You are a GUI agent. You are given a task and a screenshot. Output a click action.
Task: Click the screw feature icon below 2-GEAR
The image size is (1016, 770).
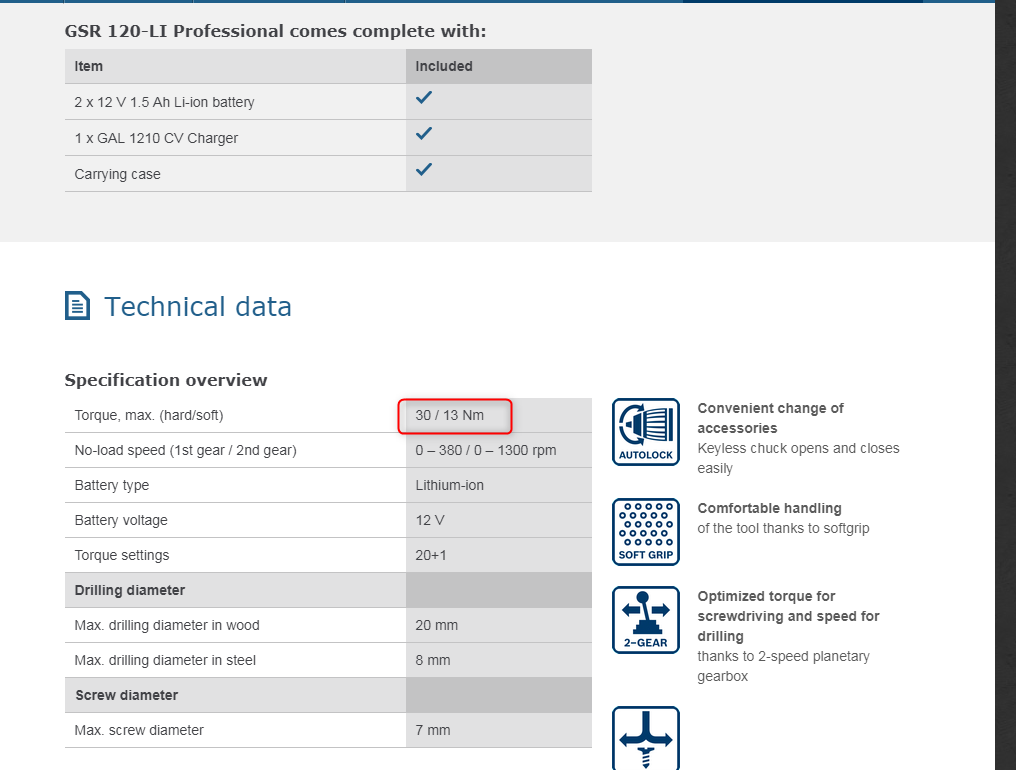pos(646,738)
